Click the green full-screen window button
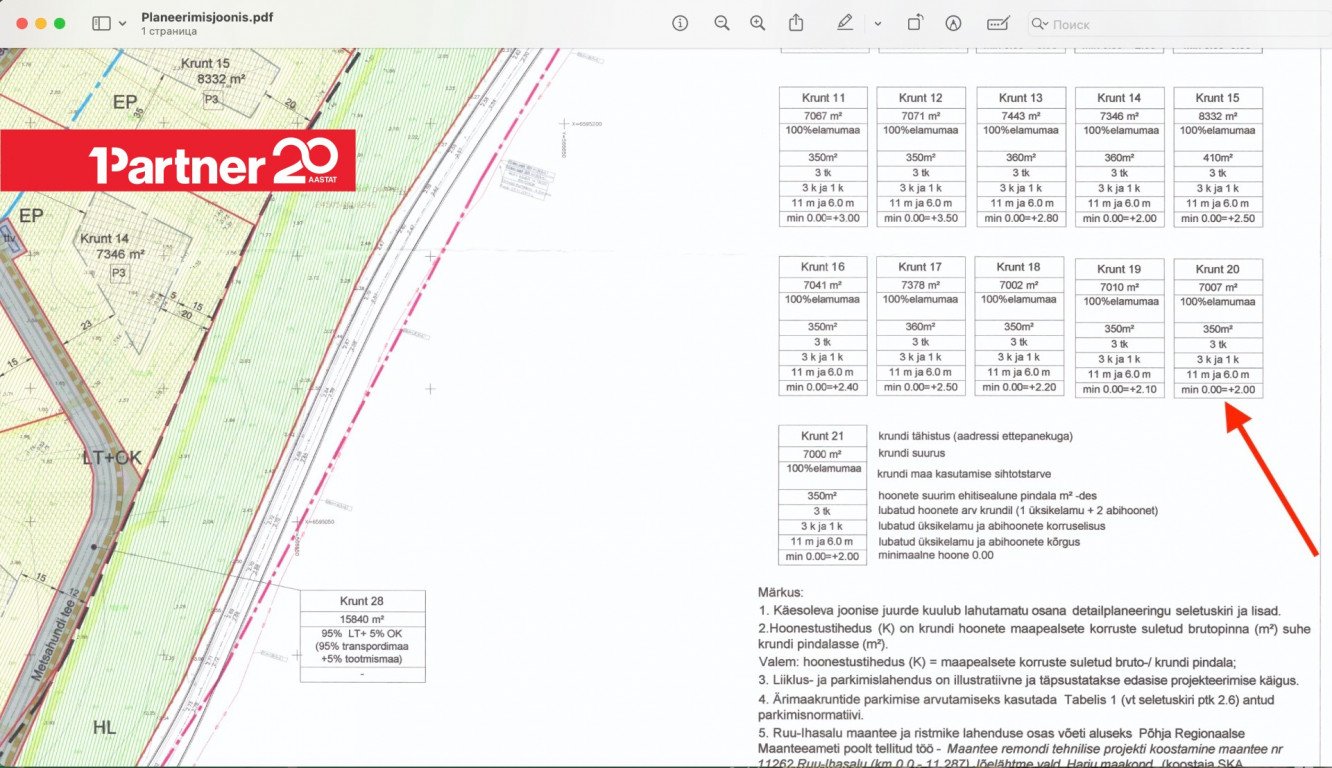Viewport: 1332px width, 768px height. [x=60, y=23]
